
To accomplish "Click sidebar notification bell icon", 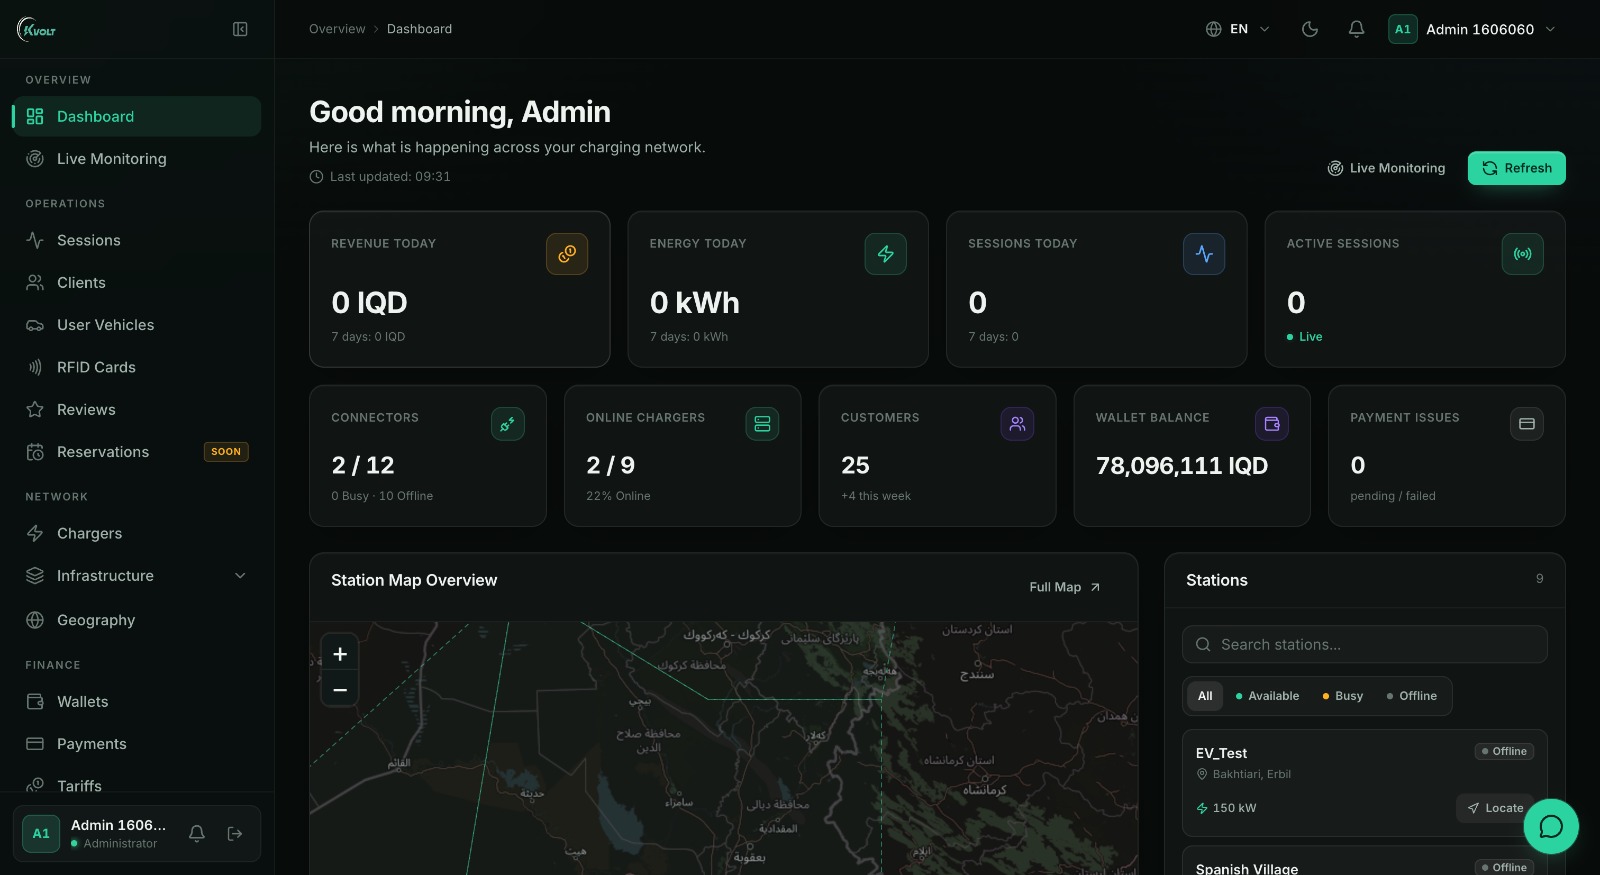I will [x=197, y=833].
